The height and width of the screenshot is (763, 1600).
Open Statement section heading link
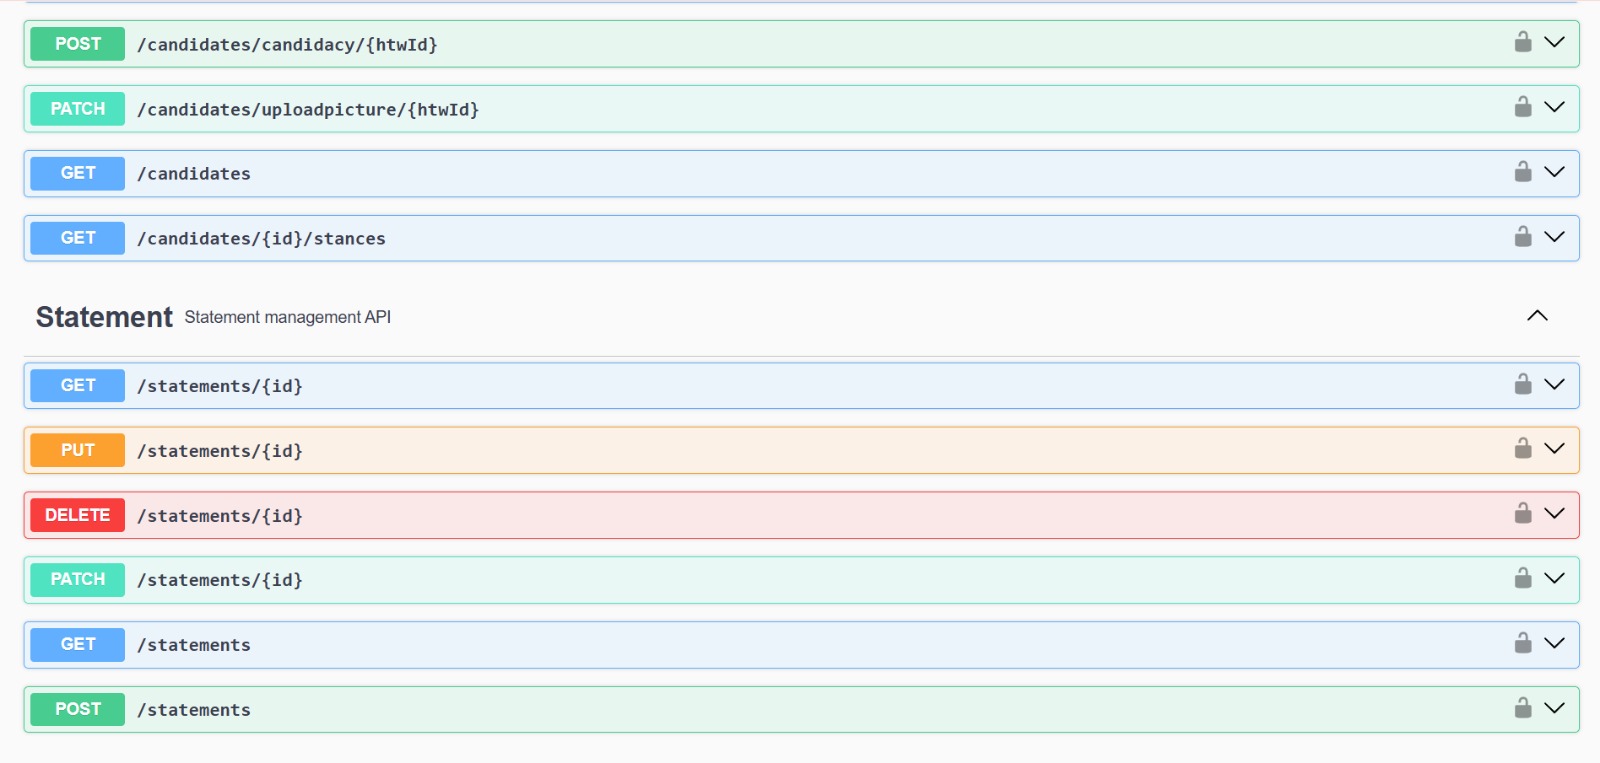click(104, 317)
